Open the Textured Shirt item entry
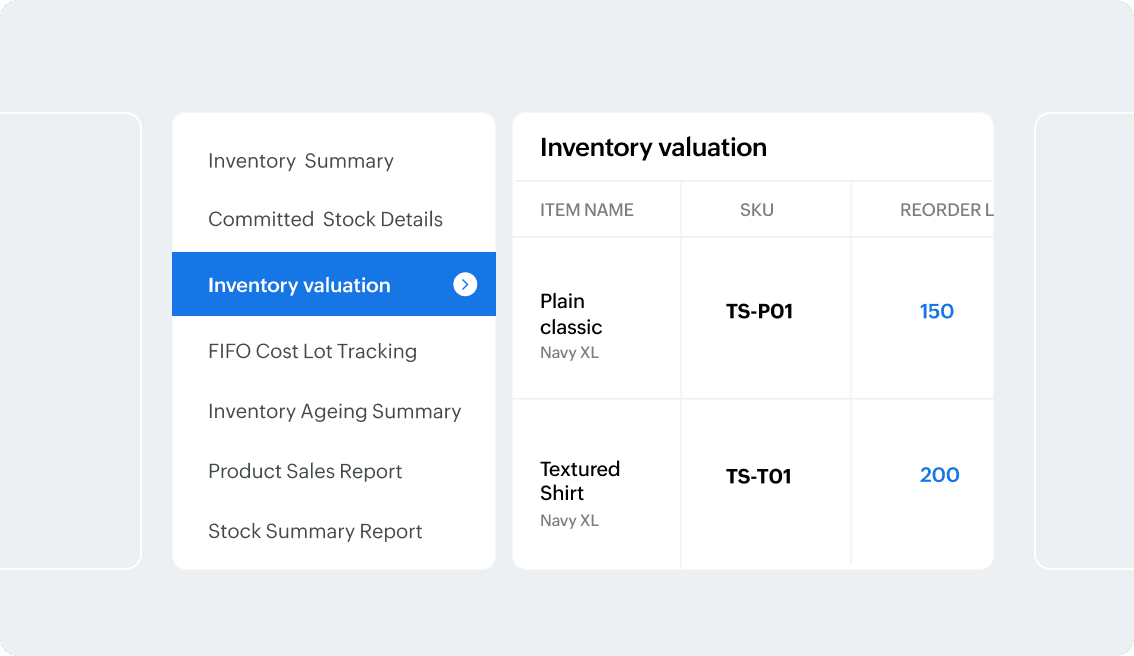The width and height of the screenshot is (1134, 656). coord(580,481)
